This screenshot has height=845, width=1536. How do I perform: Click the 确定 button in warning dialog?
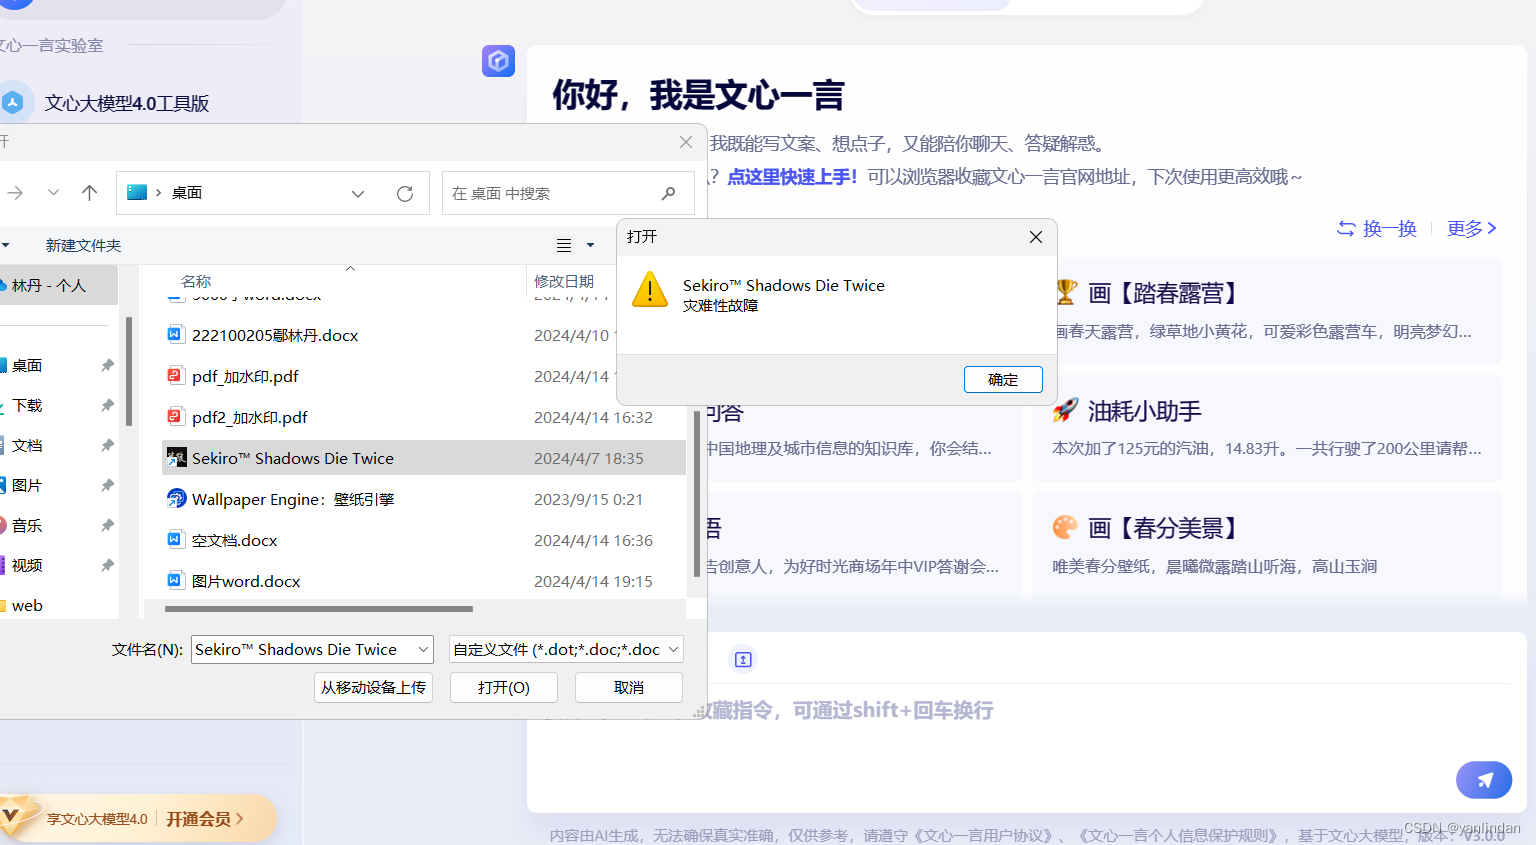(1003, 379)
